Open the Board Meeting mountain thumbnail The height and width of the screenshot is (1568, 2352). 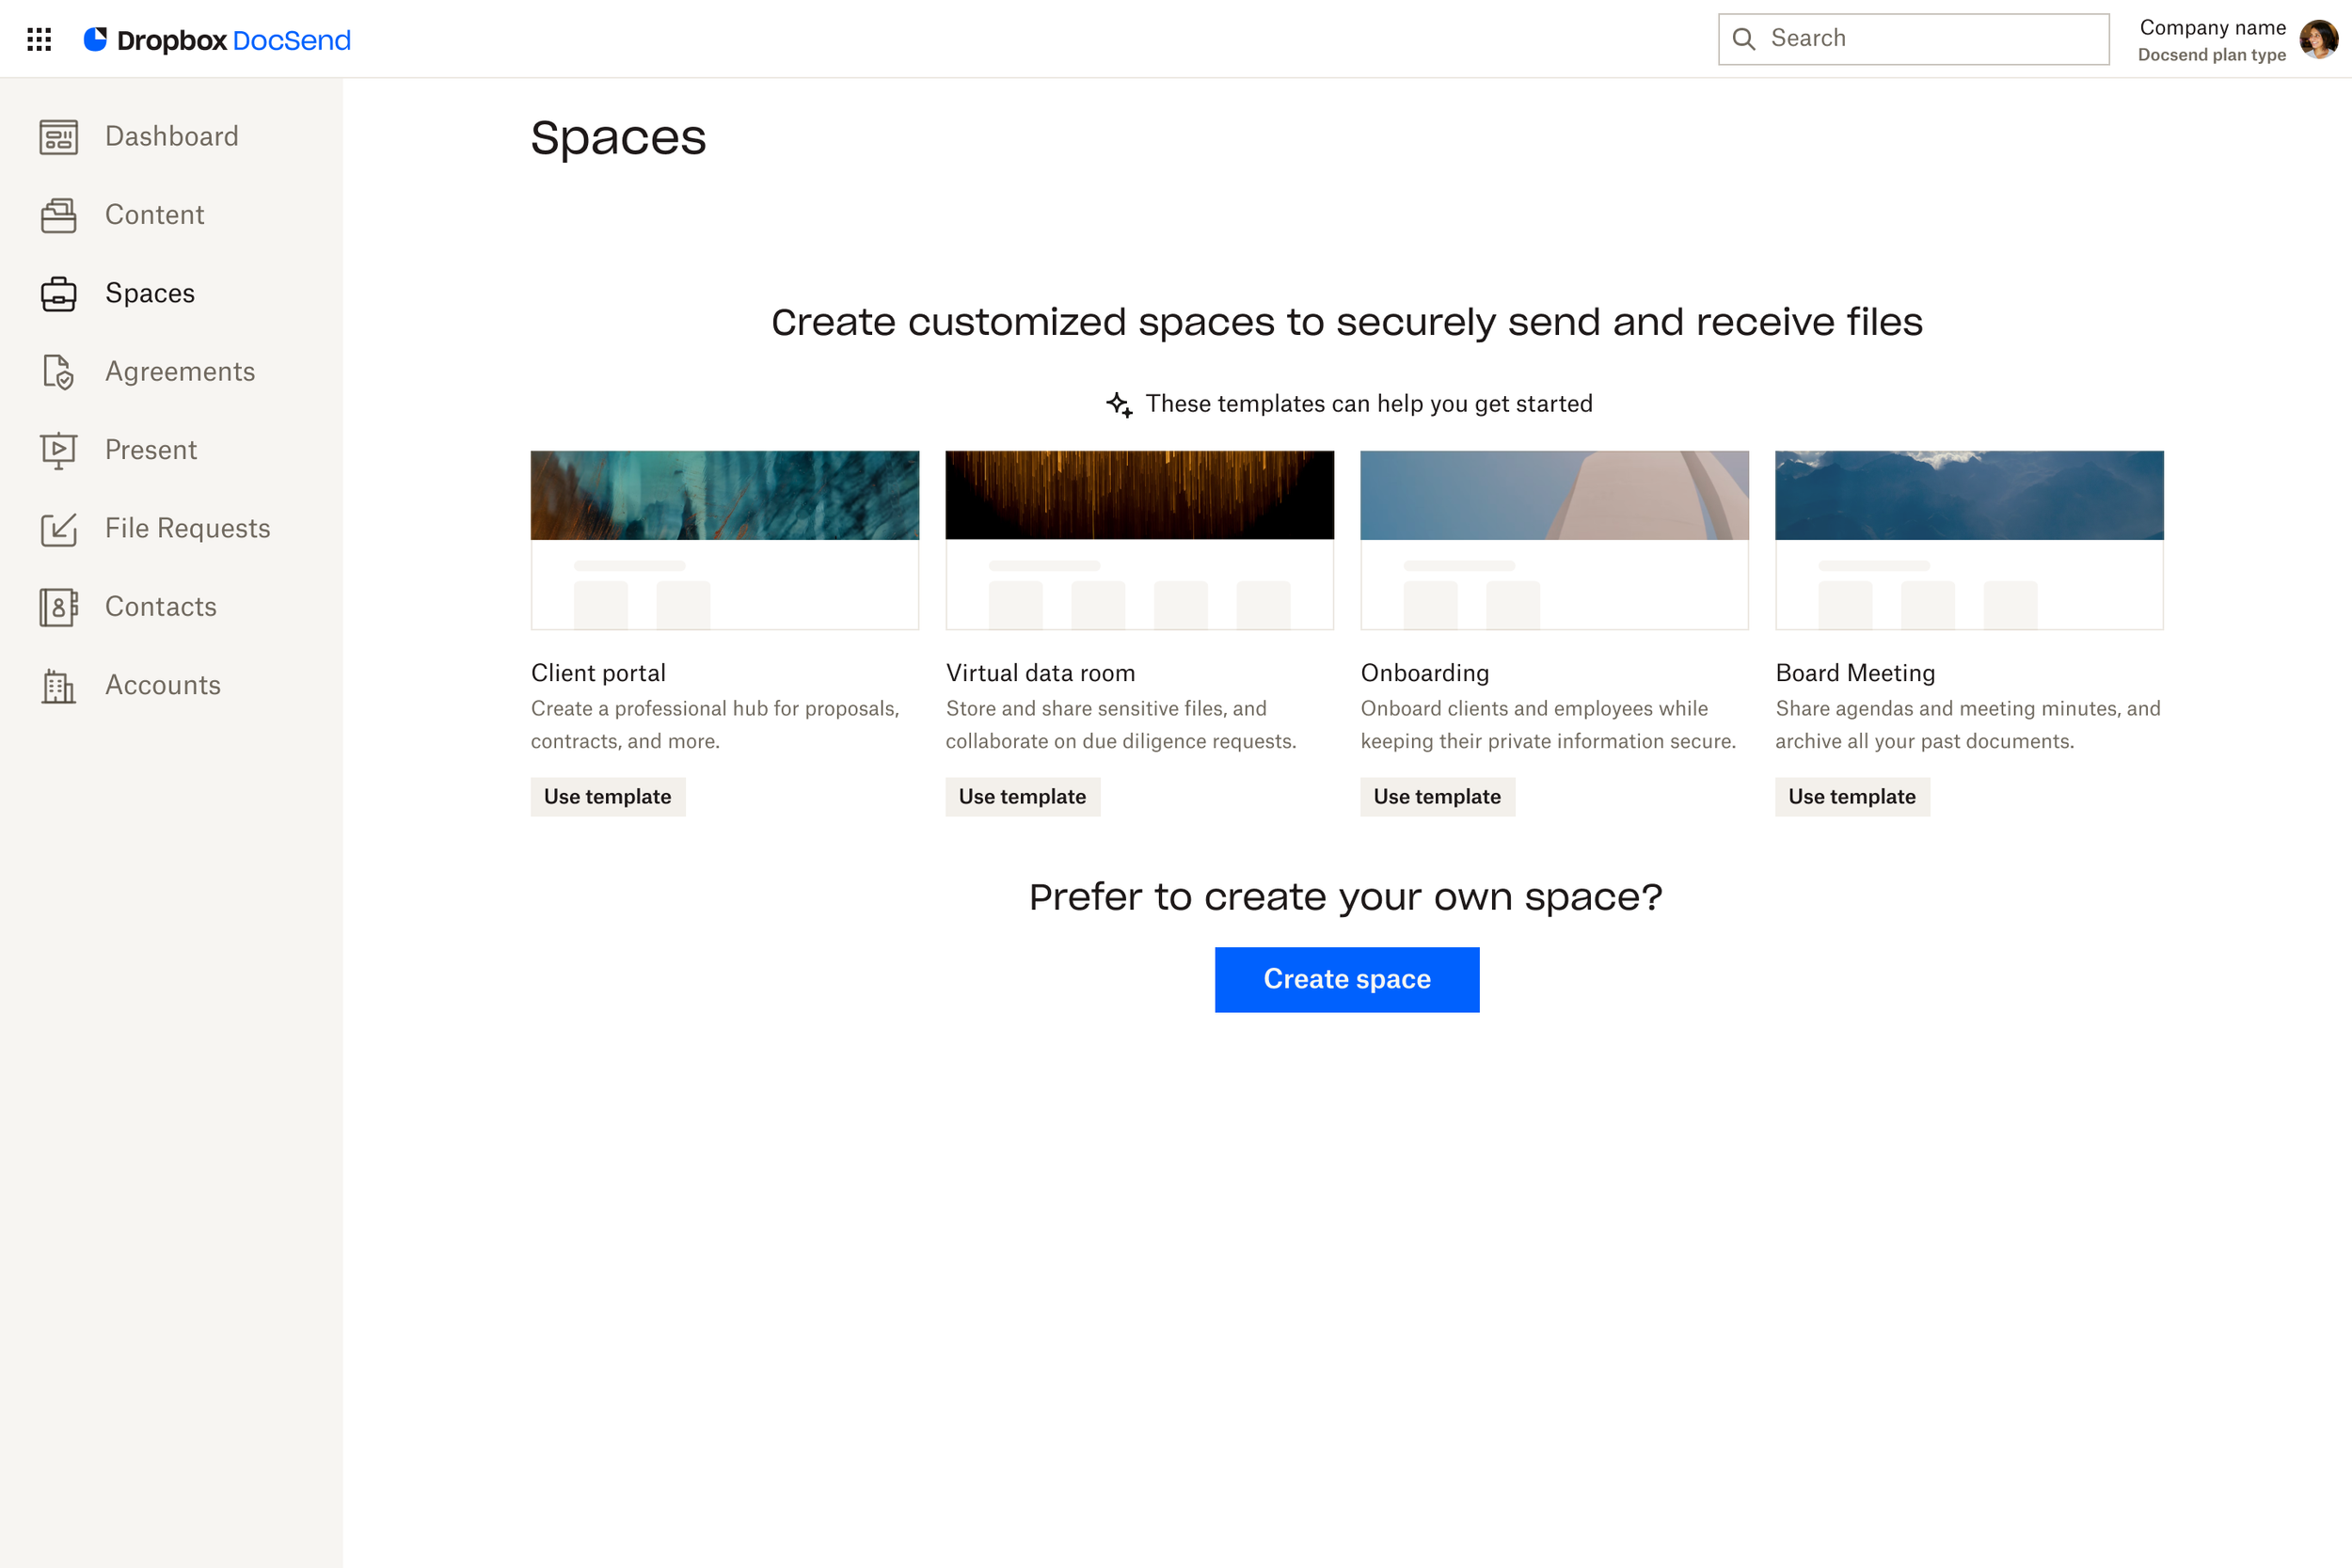coord(1969,496)
